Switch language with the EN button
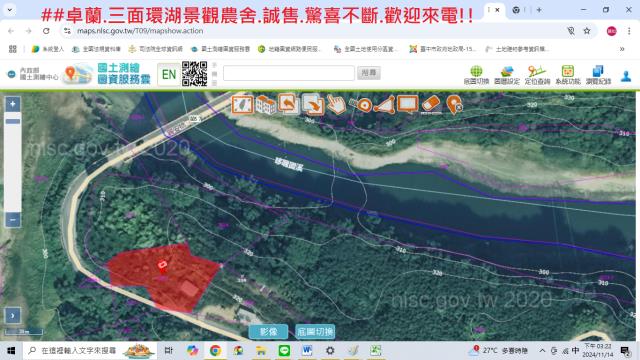 pyautogui.click(x=169, y=74)
